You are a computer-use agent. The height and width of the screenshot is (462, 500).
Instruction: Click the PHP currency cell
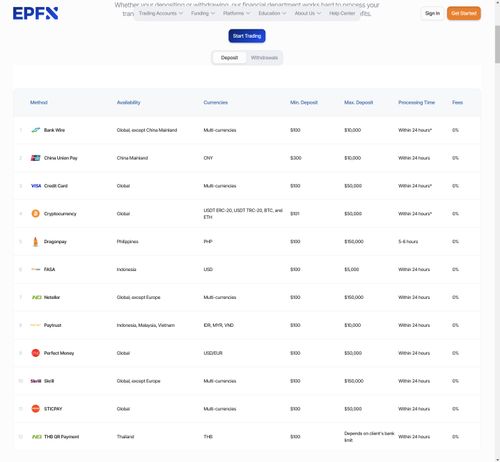coord(208,242)
